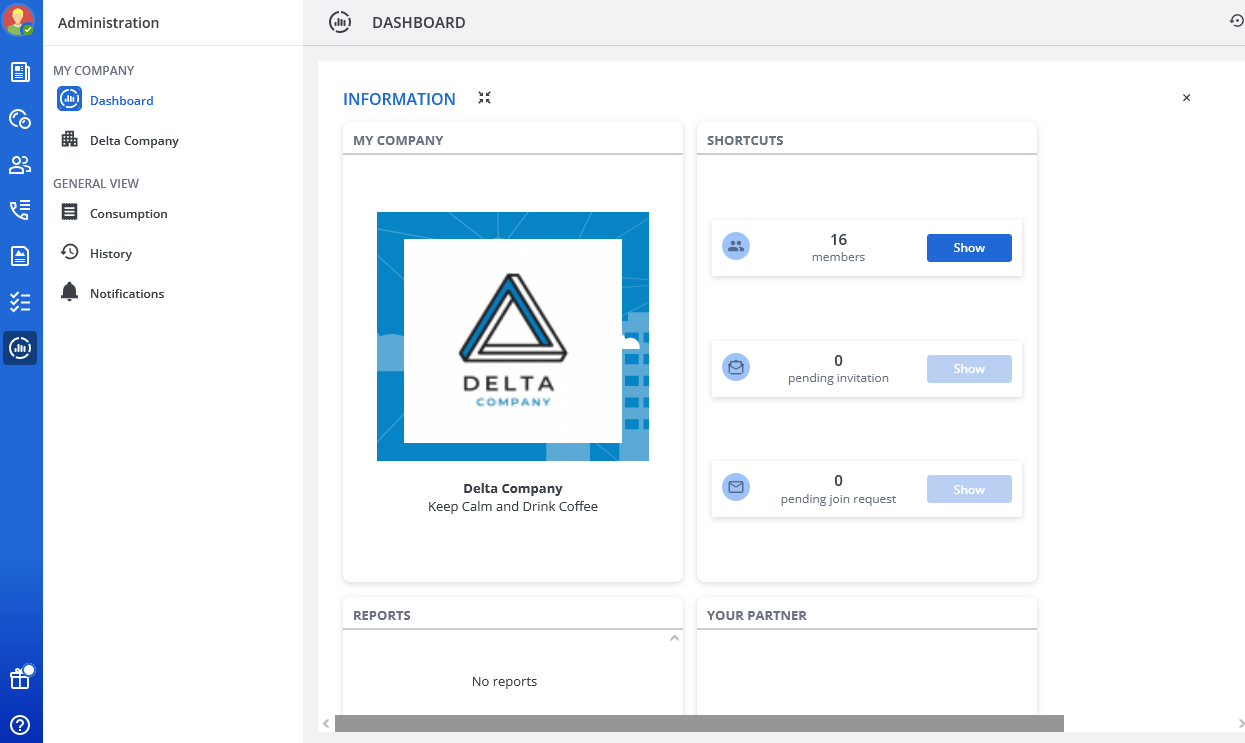Click the reports panel up chevron
The height and width of the screenshot is (743, 1245).
(x=674, y=638)
